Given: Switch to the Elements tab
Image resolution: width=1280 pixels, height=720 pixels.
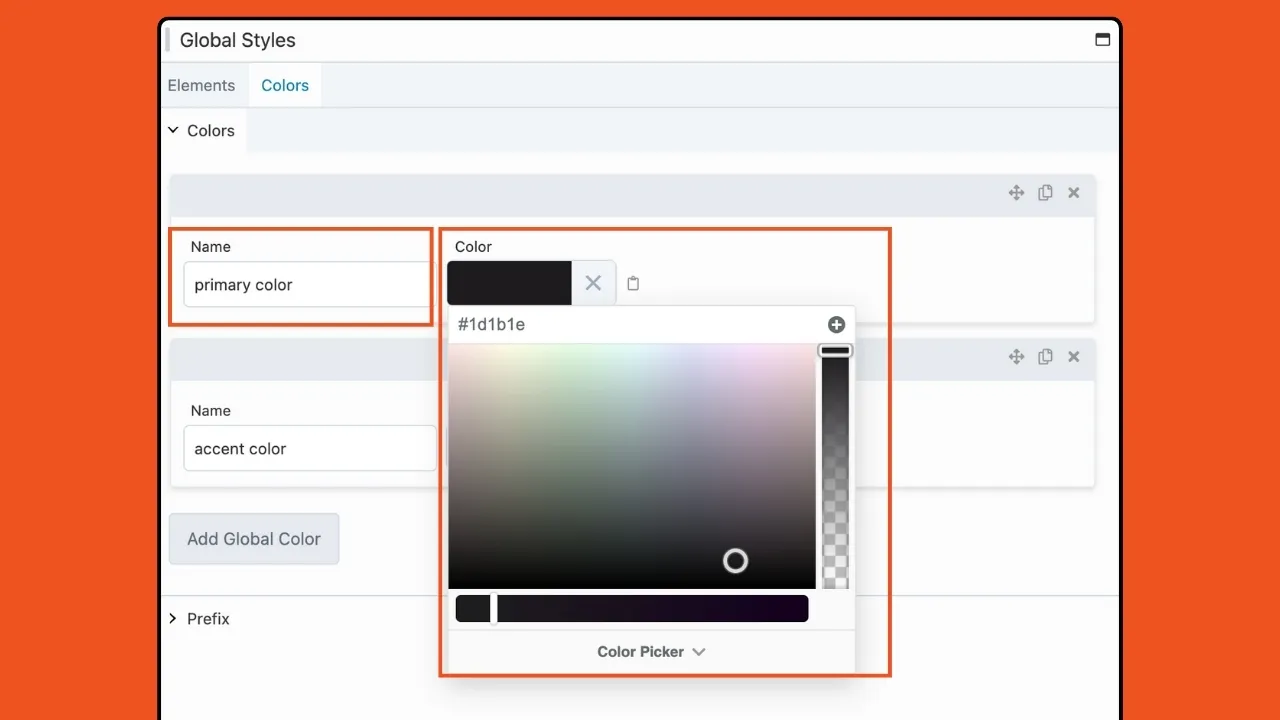Looking at the screenshot, I should pyautogui.click(x=201, y=85).
